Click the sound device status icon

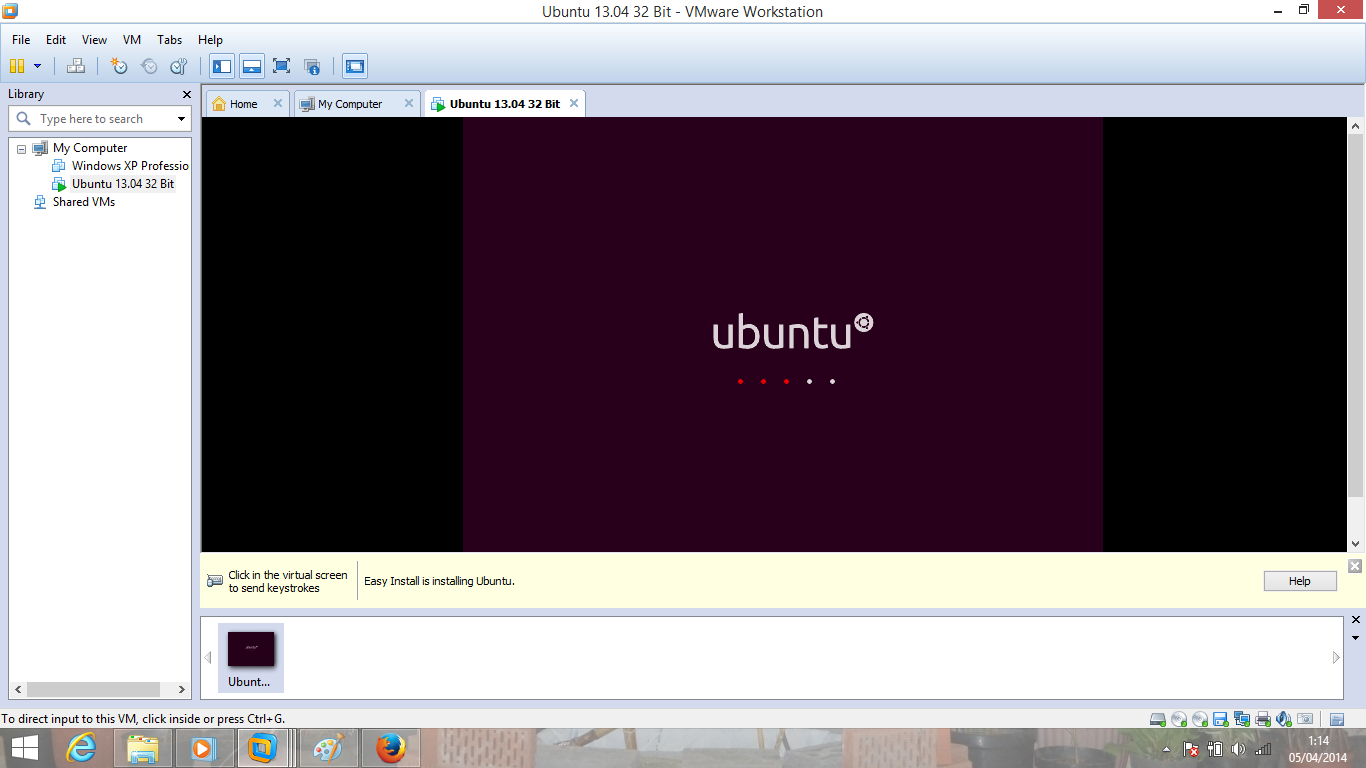[x=1285, y=718]
